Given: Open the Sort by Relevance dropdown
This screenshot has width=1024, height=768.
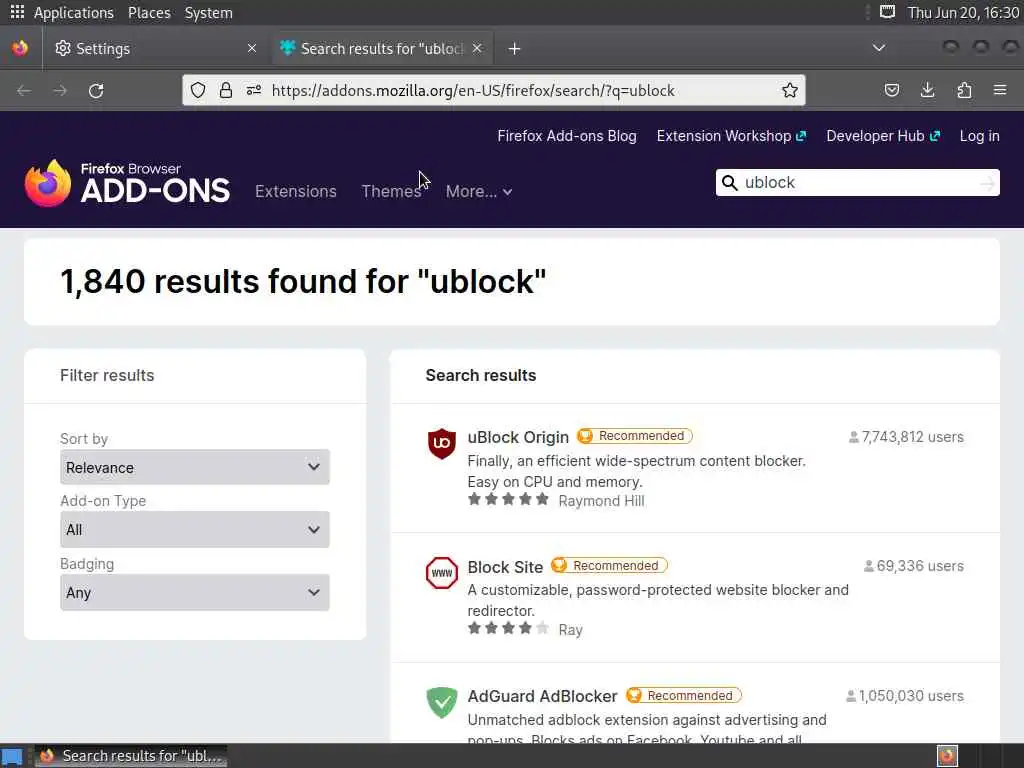Looking at the screenshot, I should click(x=195, y=467).
